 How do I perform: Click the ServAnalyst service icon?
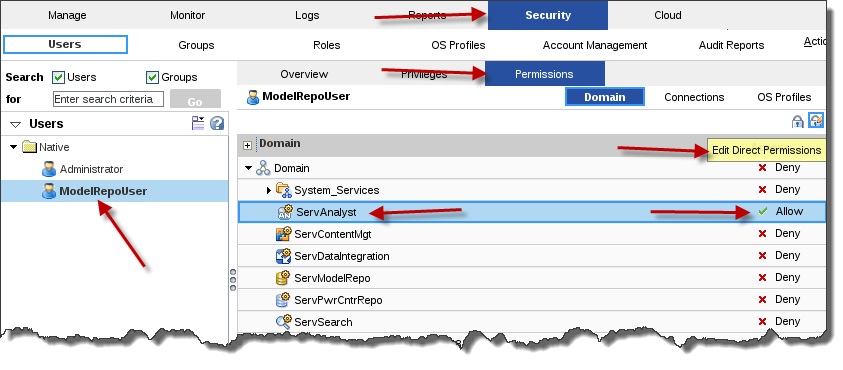pyautogui.click(x=285, y=212)
